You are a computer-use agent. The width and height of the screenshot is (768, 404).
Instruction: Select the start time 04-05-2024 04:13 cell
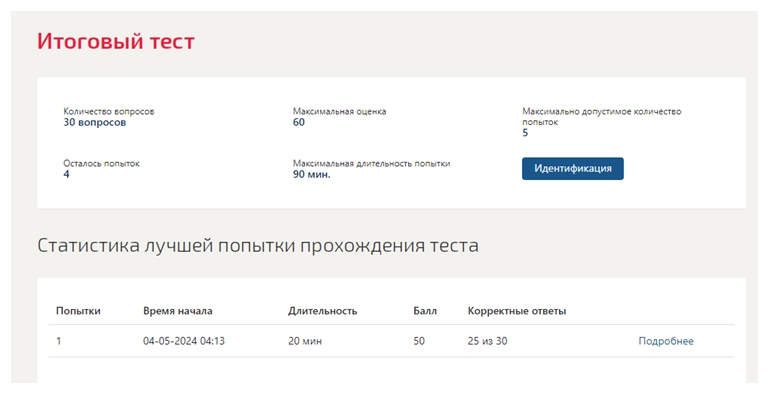click(184, 341)
